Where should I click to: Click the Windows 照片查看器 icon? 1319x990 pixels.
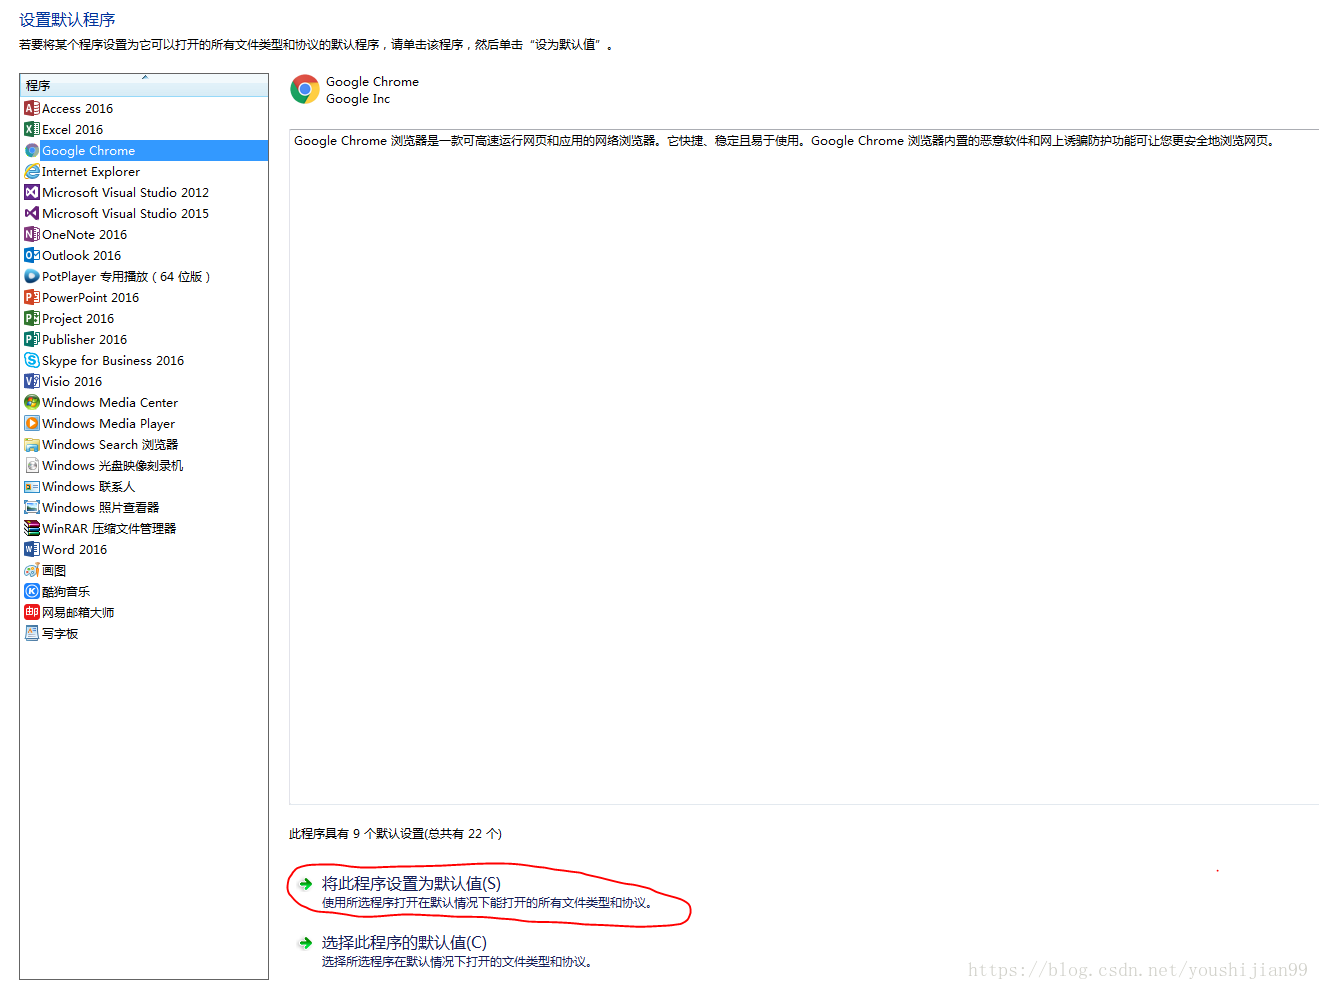point(32,507)
